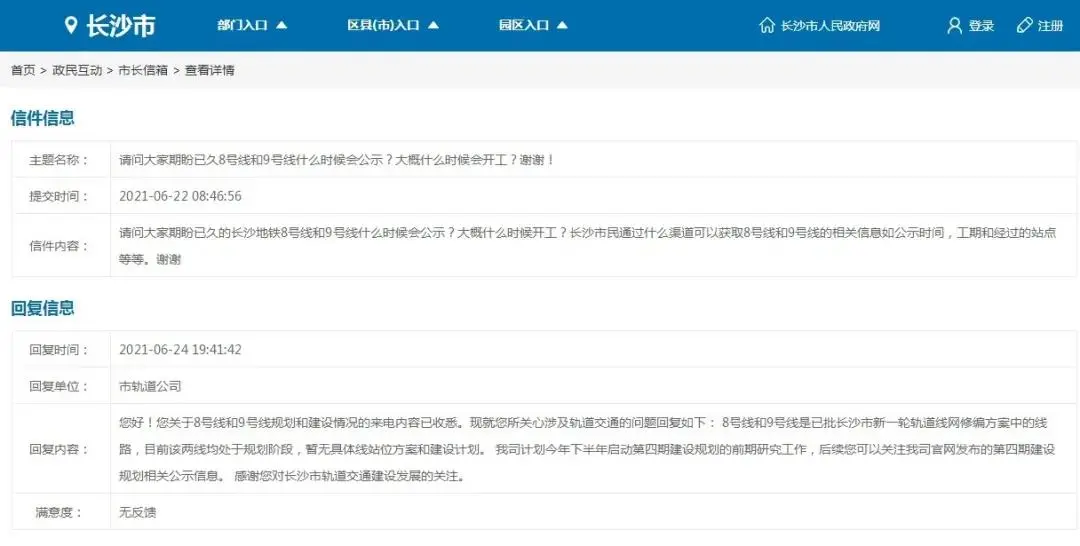This screenshot has width=1080, height=546.
Task: Click the pencil edit icon beside 注册
Action: pyautogui.click(x=1024, y=25)
